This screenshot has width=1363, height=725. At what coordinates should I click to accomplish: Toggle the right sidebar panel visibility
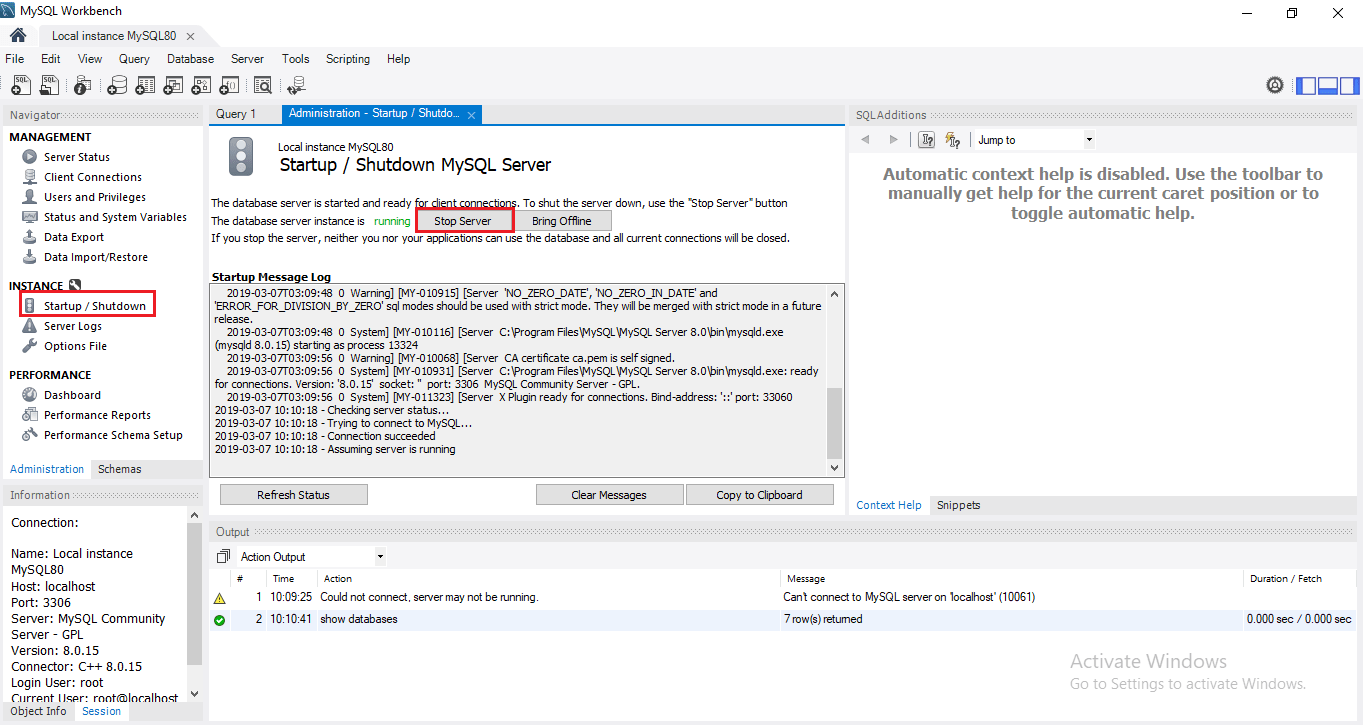tap(1350, 85)
